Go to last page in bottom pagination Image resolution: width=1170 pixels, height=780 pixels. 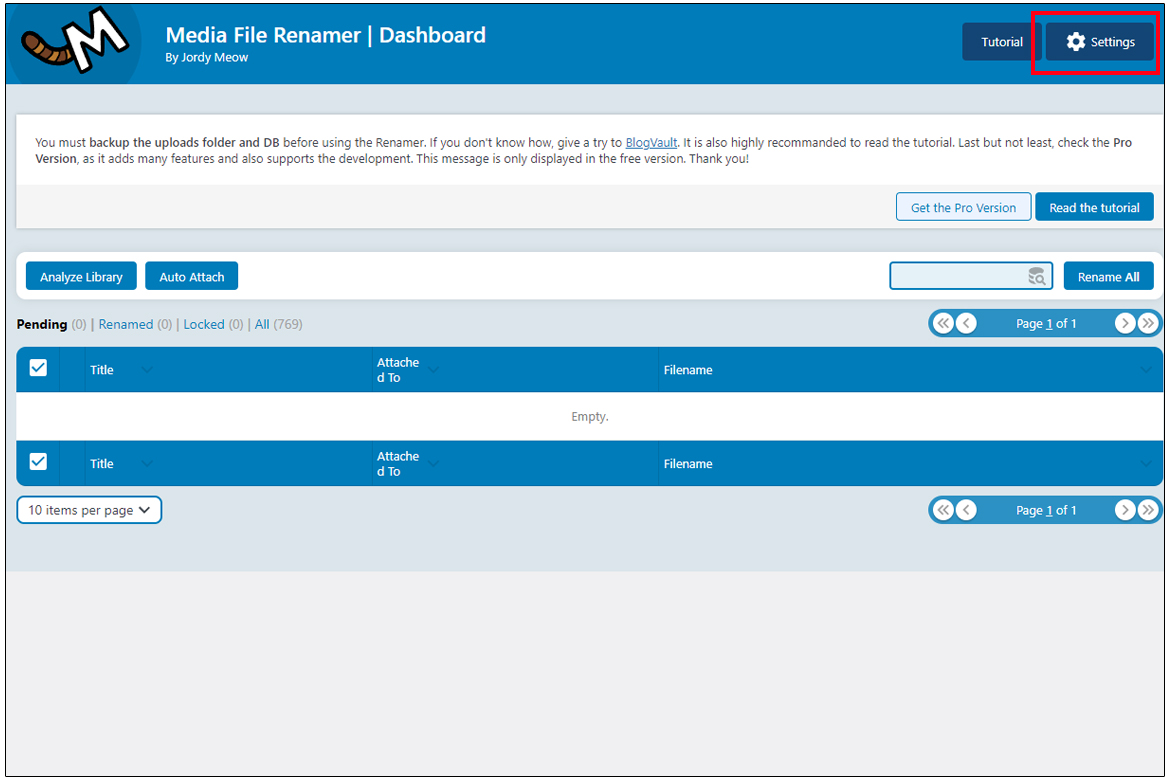[1148, 510]
